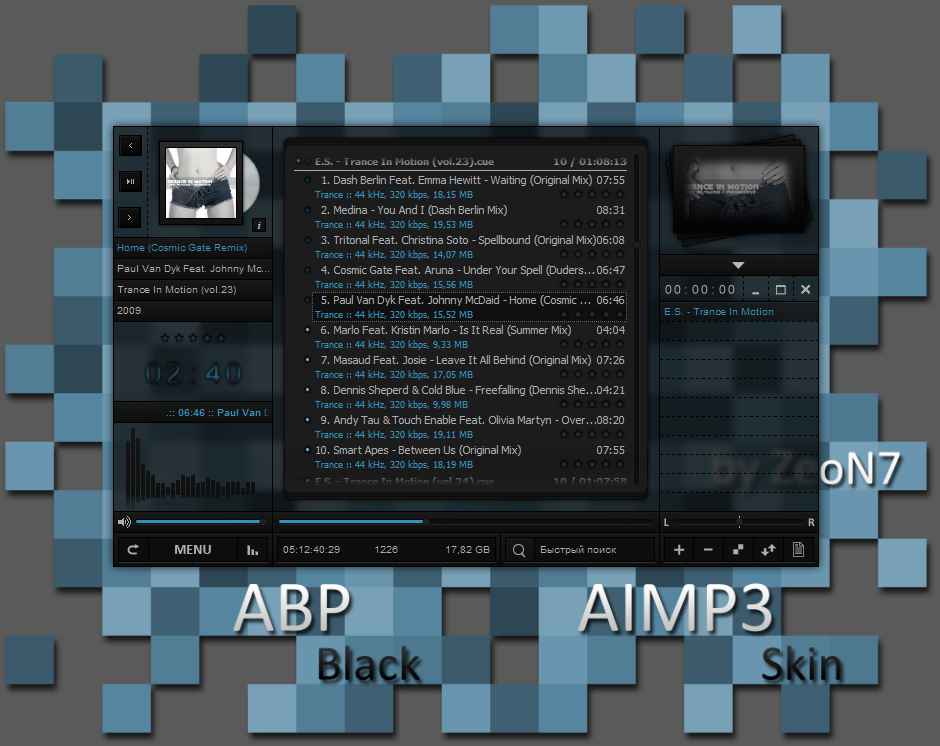
Task: Mute sound via the speaker icon
Action: 124,522
